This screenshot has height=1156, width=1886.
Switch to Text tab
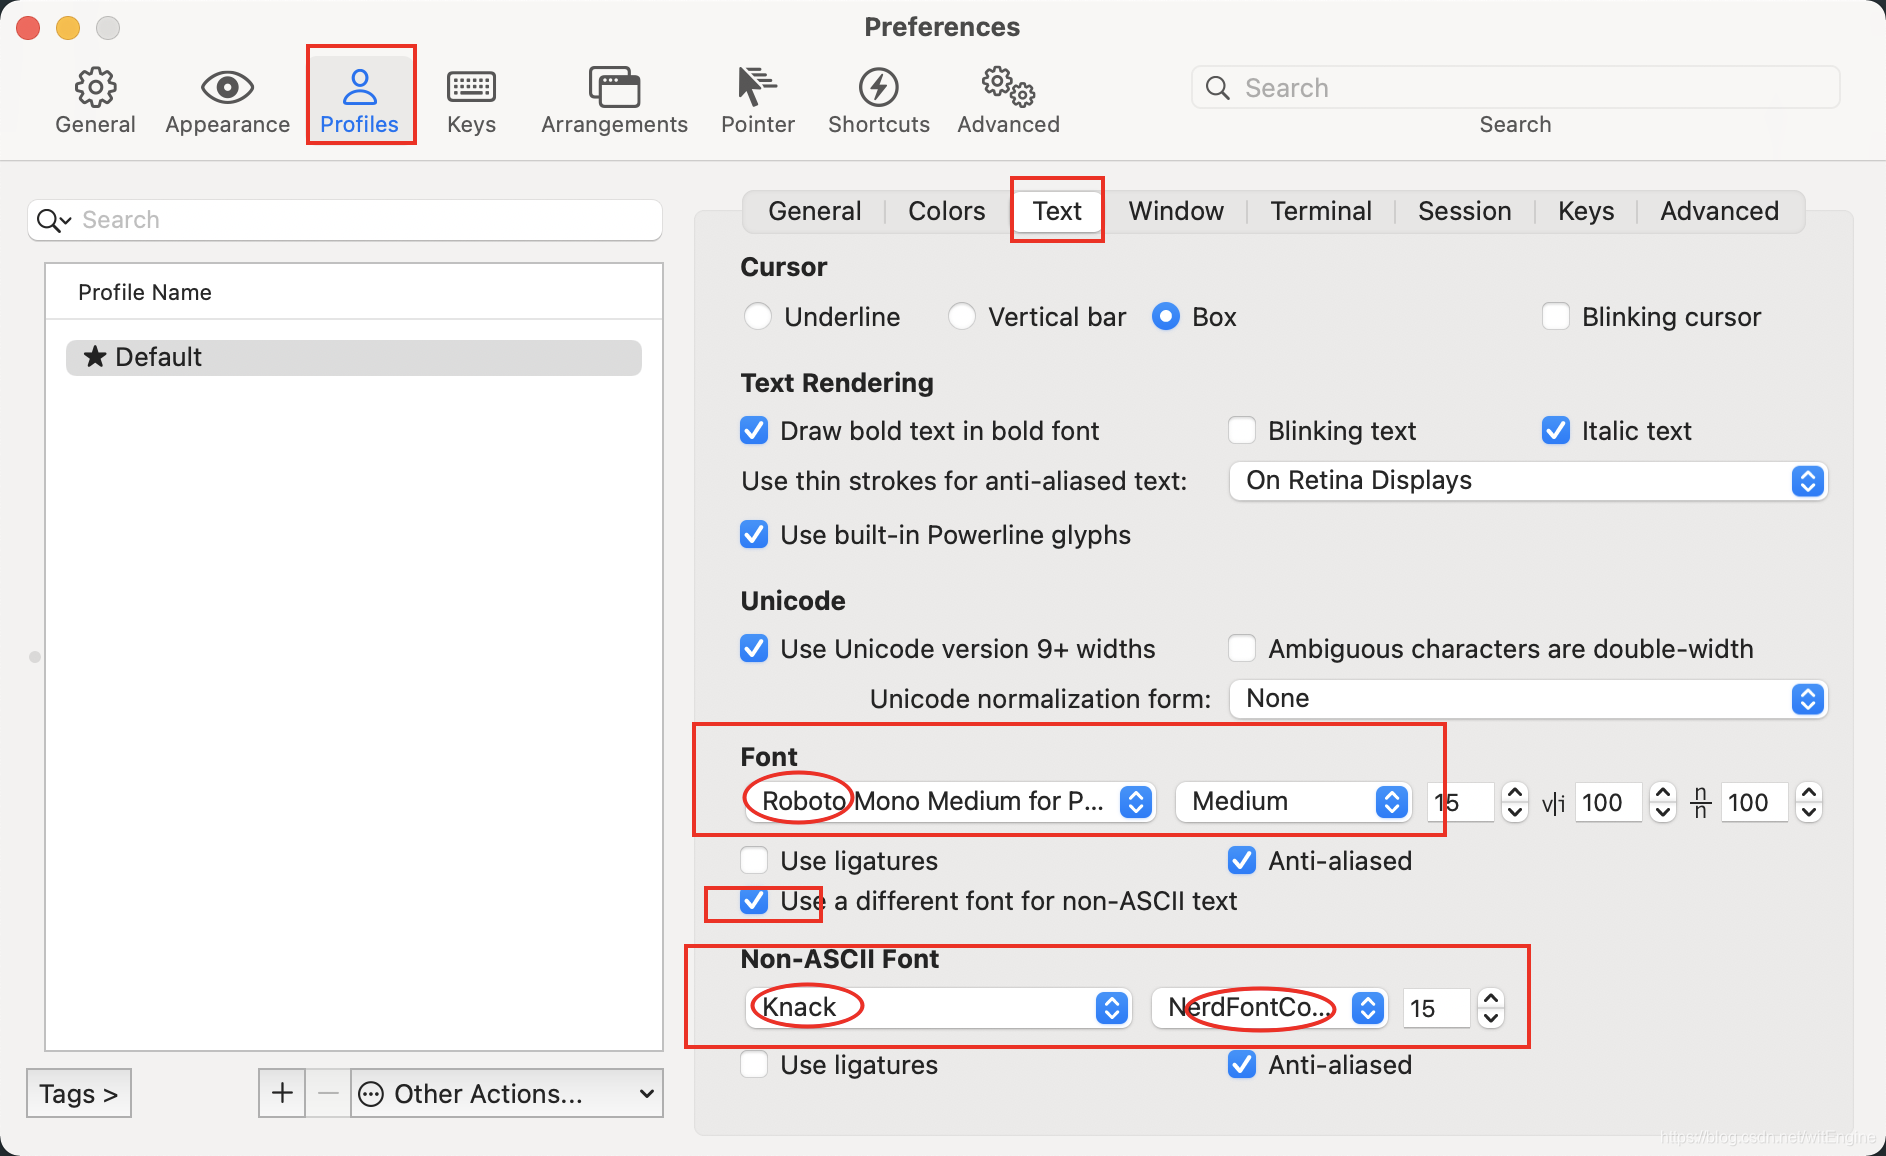pos(1057,212)
